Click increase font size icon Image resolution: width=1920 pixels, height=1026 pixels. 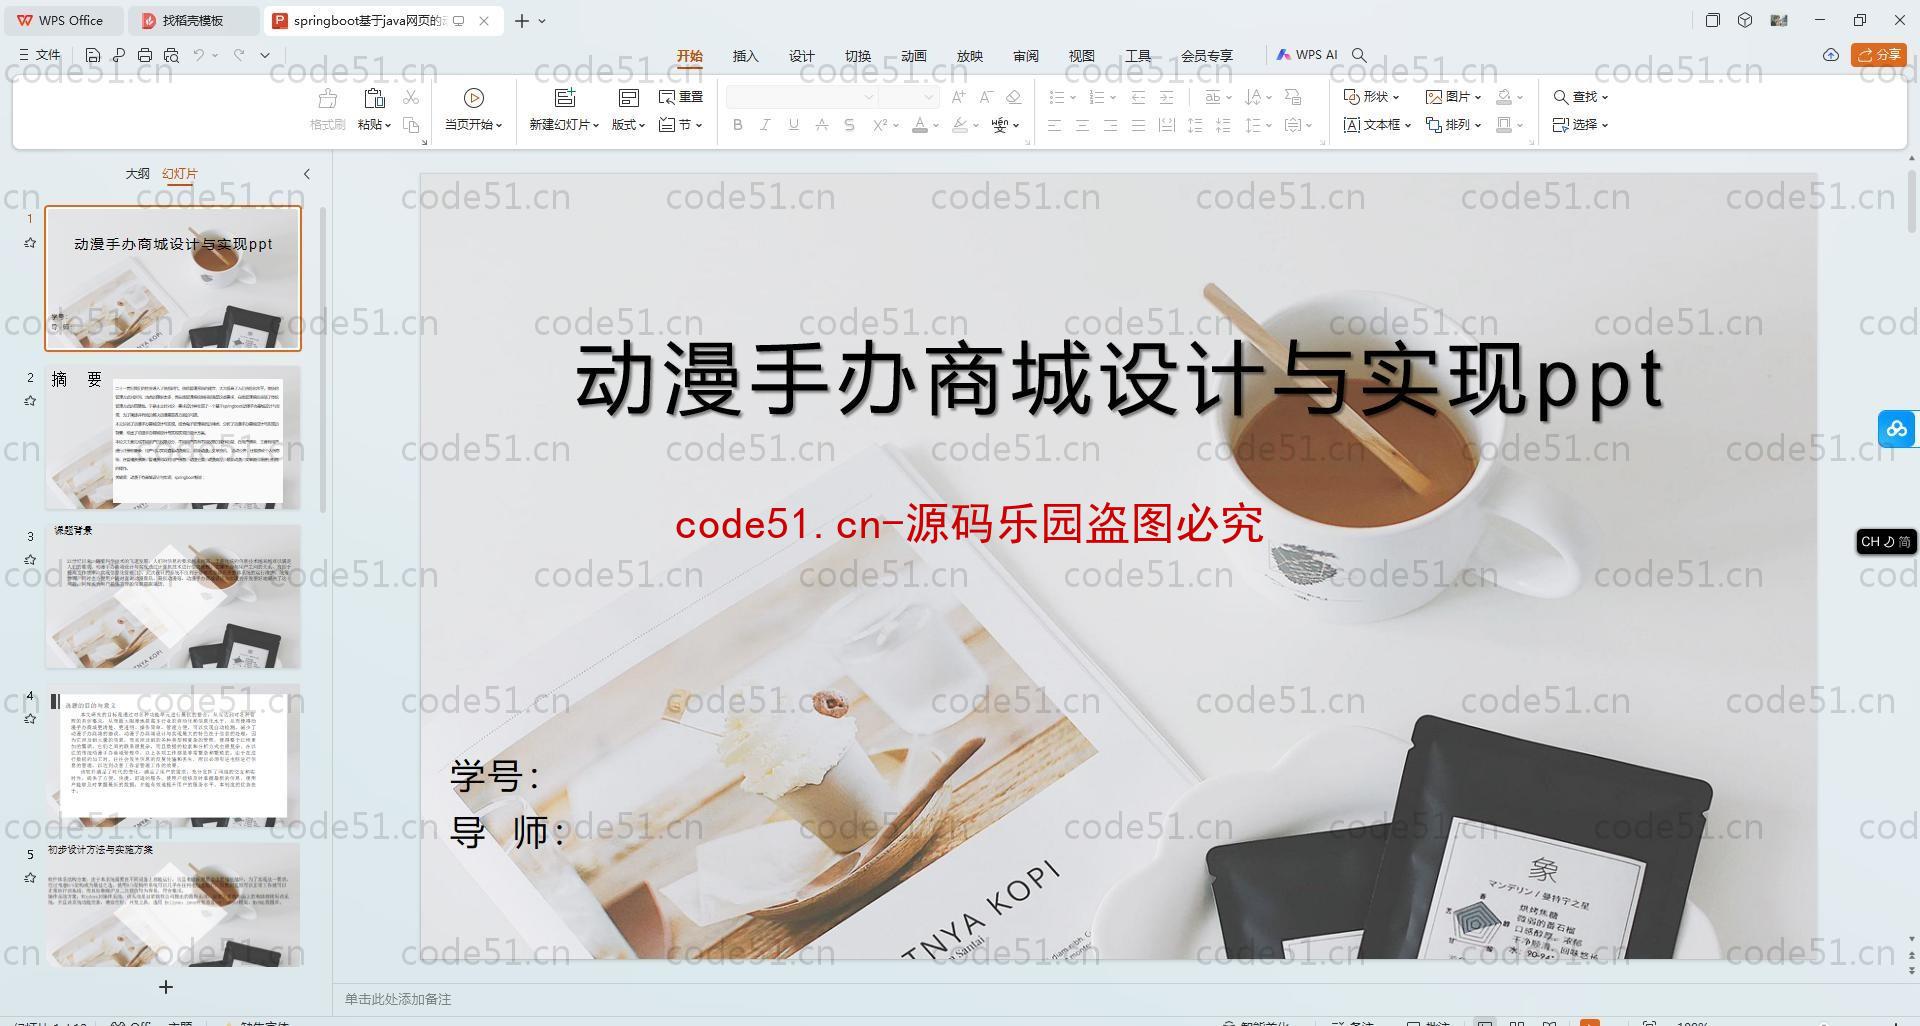(x=959, y=97)
